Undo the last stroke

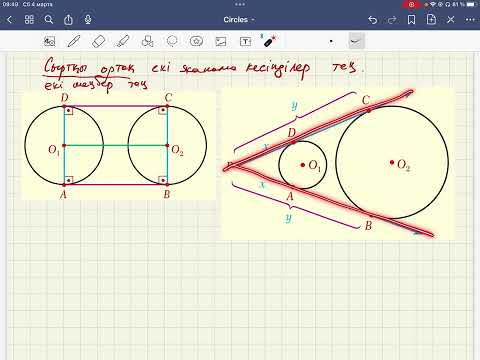(x=372, y=20)
